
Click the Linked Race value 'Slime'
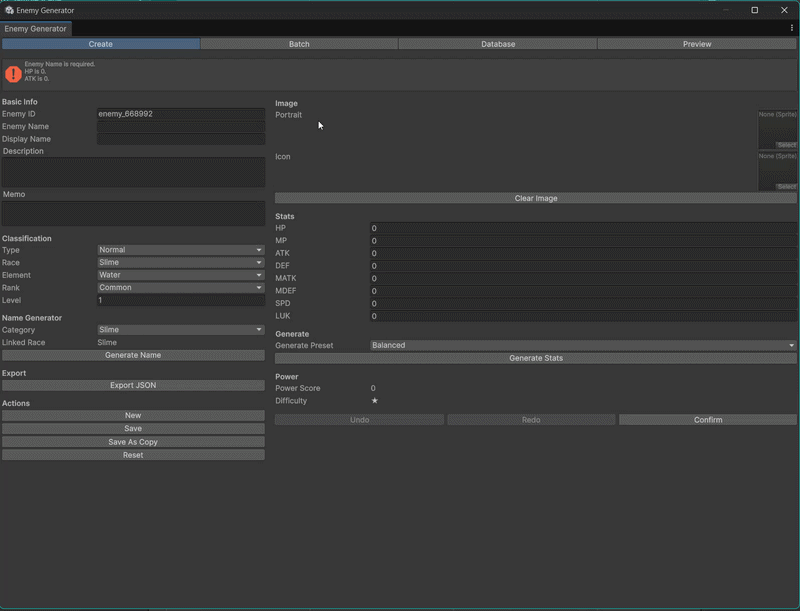point(107,342)
